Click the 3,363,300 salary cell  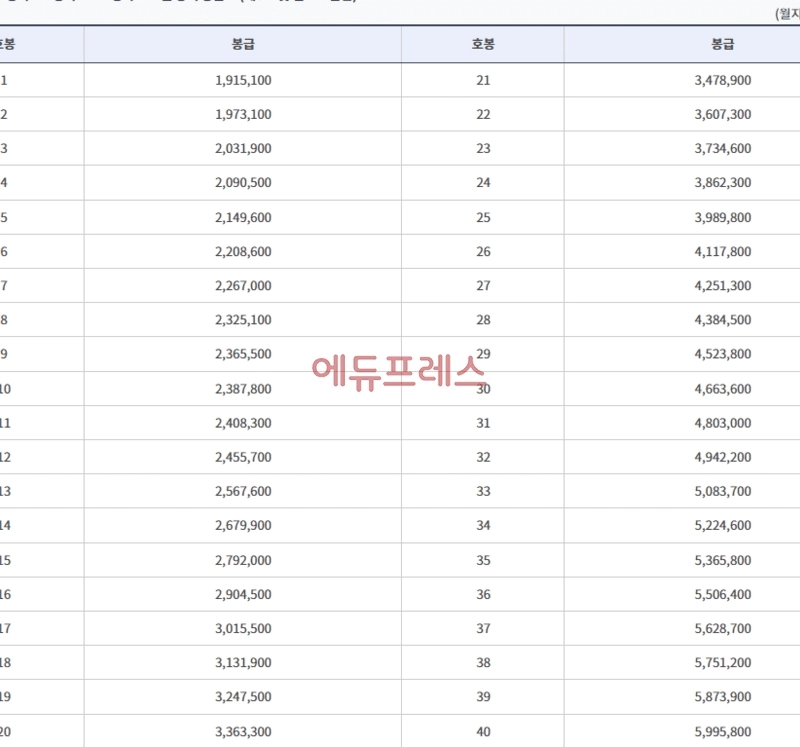click(242, 732)
